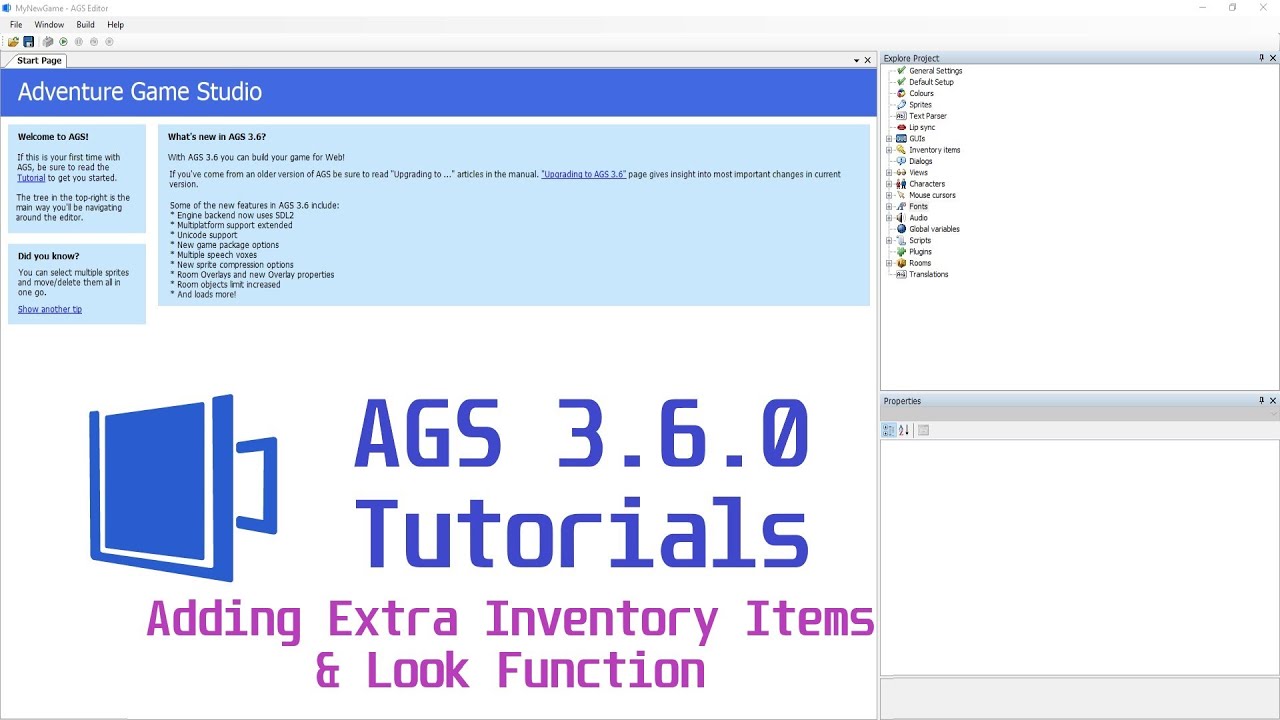Expand the Mouse cursors tree node
Screen dimensions: 1280x720
coord(889,195)
